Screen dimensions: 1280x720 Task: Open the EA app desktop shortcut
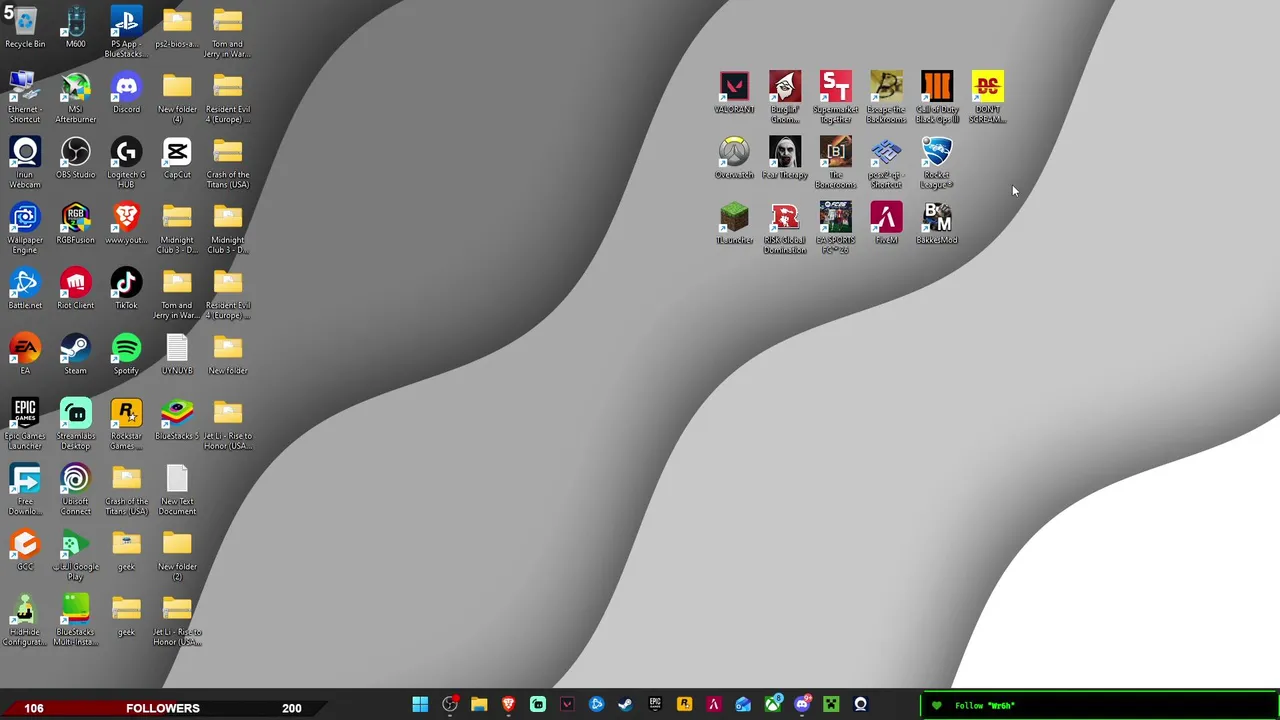point(25,355)
